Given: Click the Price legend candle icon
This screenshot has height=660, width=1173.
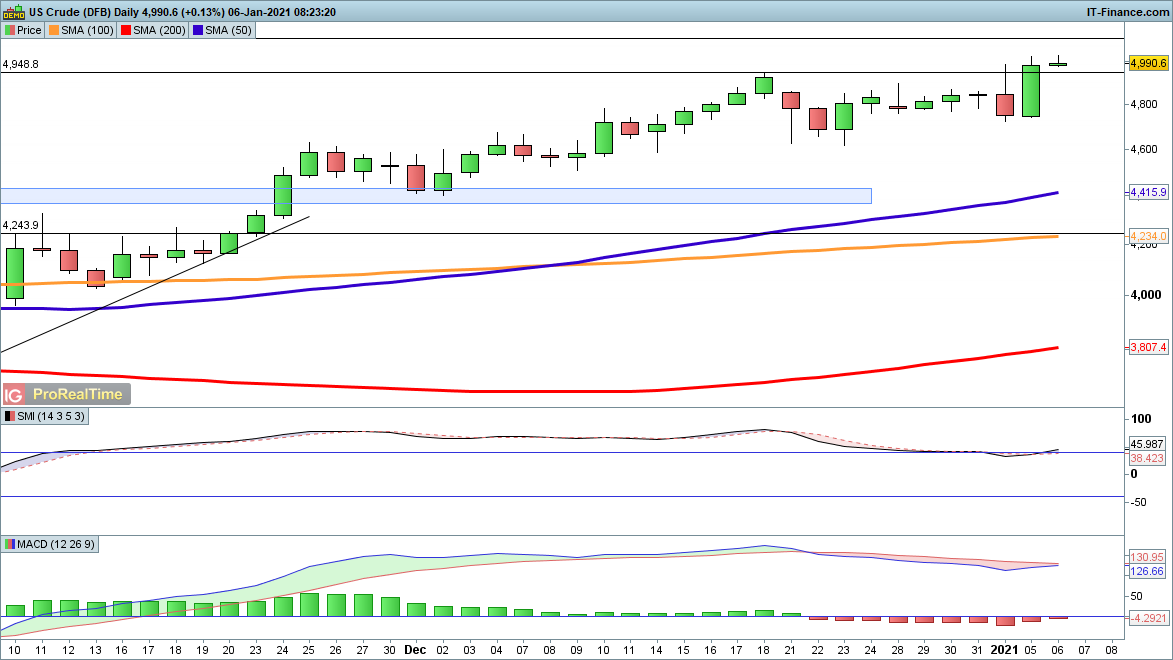Looking at the screenshot, I should pyautogui.click(x=10, y=30).
